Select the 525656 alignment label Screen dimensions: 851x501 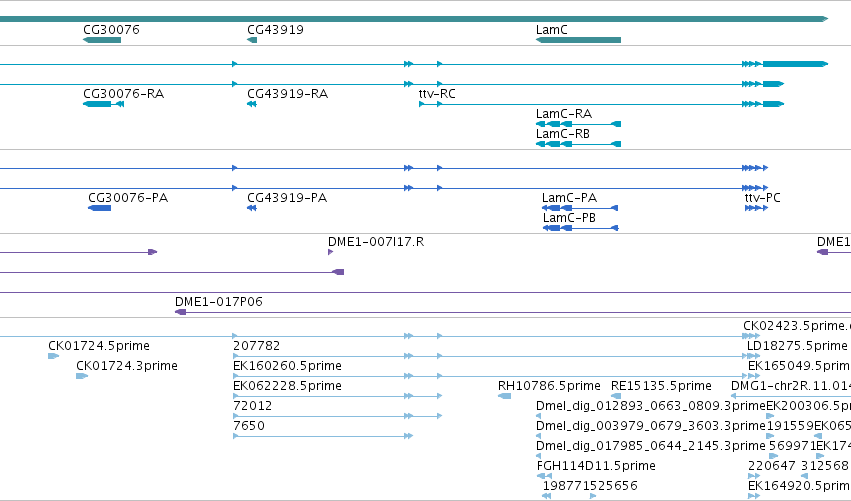pyautogui.click(x=614, y=486)
